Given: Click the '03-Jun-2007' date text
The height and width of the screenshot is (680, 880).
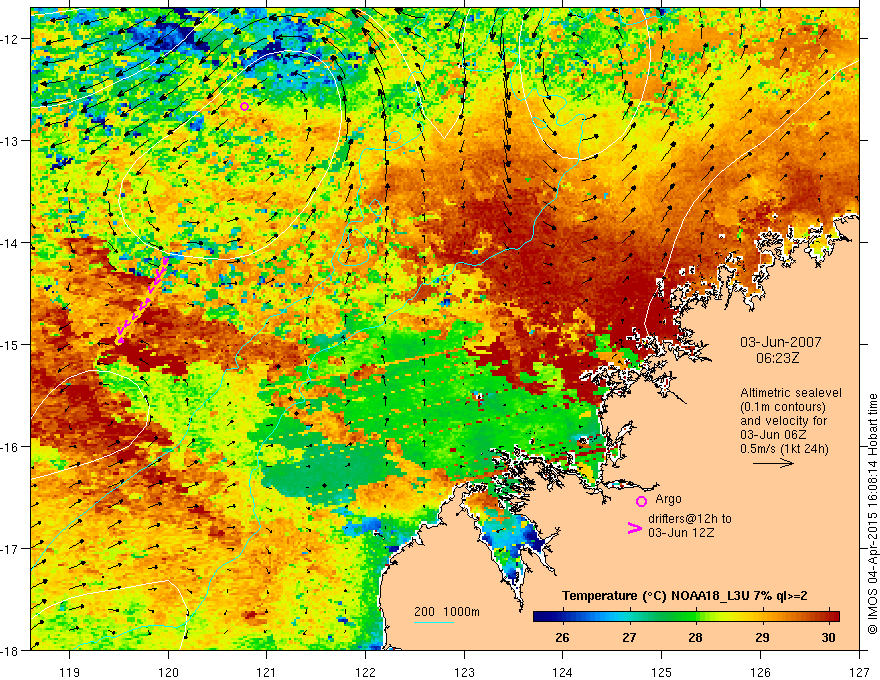Looking at the screenshot, I should pyautogui.click(x=781, y=342).
